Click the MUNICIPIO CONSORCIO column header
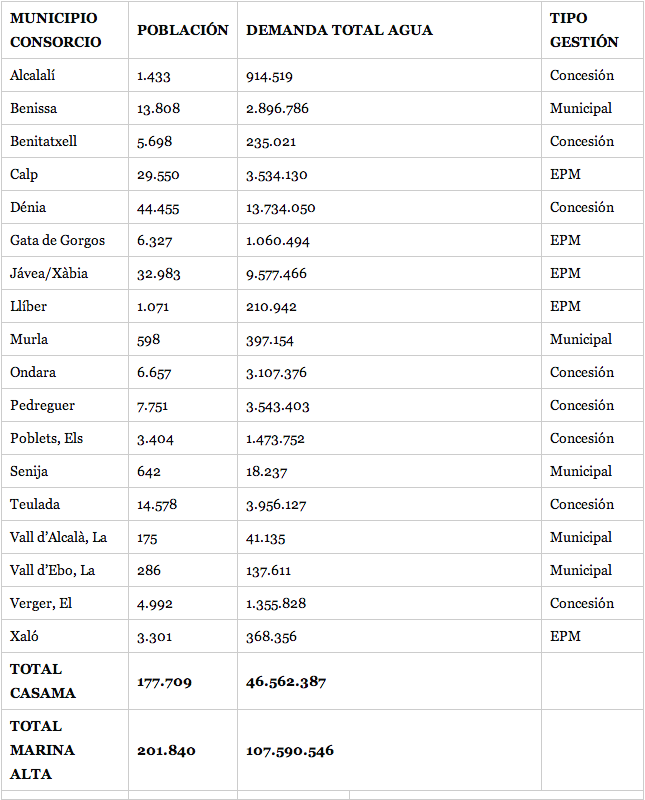 (x=55, y=30)
